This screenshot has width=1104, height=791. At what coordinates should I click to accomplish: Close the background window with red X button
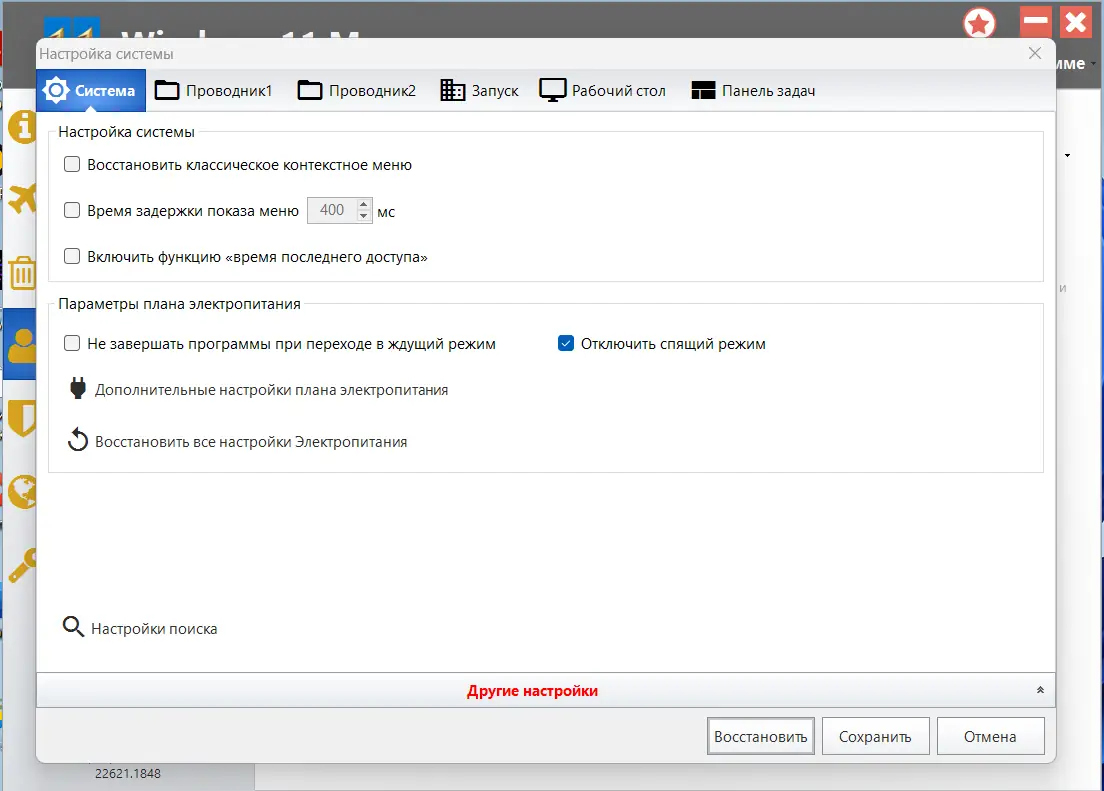1077,22
